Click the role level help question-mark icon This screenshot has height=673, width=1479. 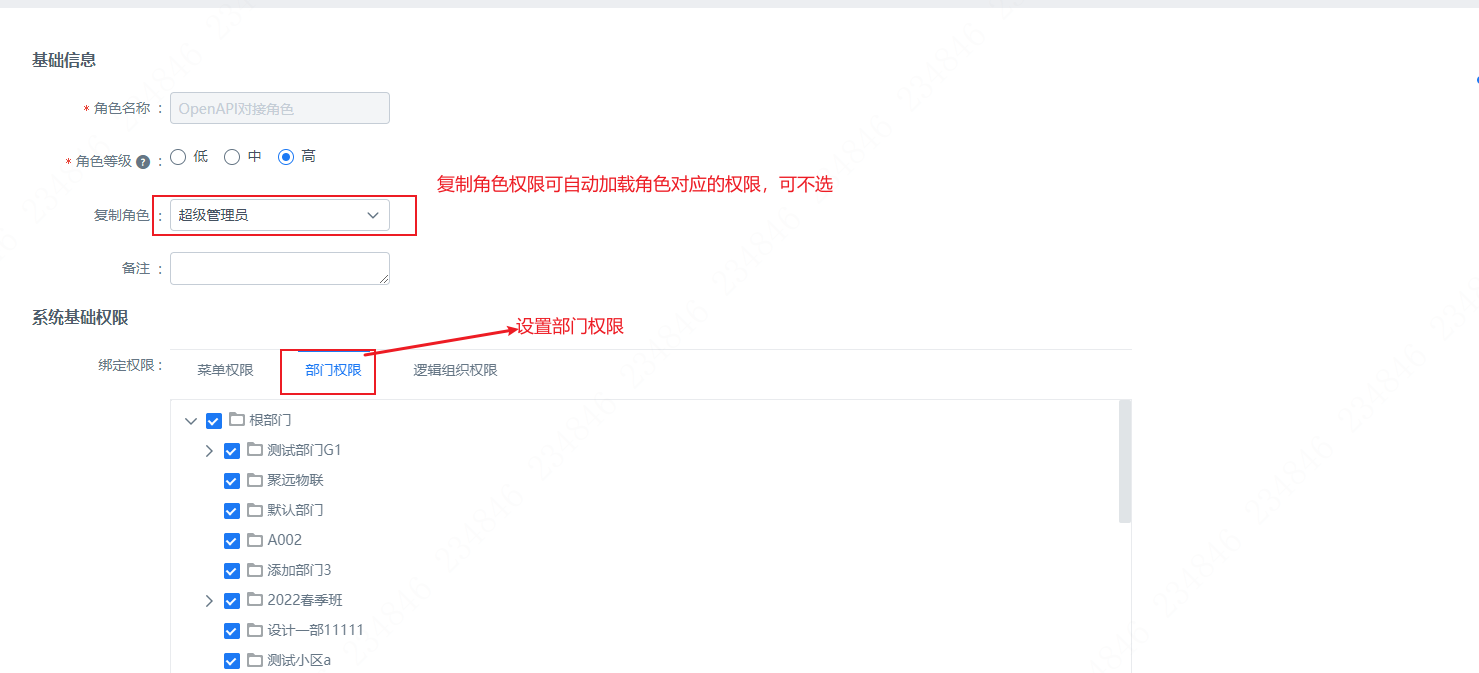click(x=143, y=161)
